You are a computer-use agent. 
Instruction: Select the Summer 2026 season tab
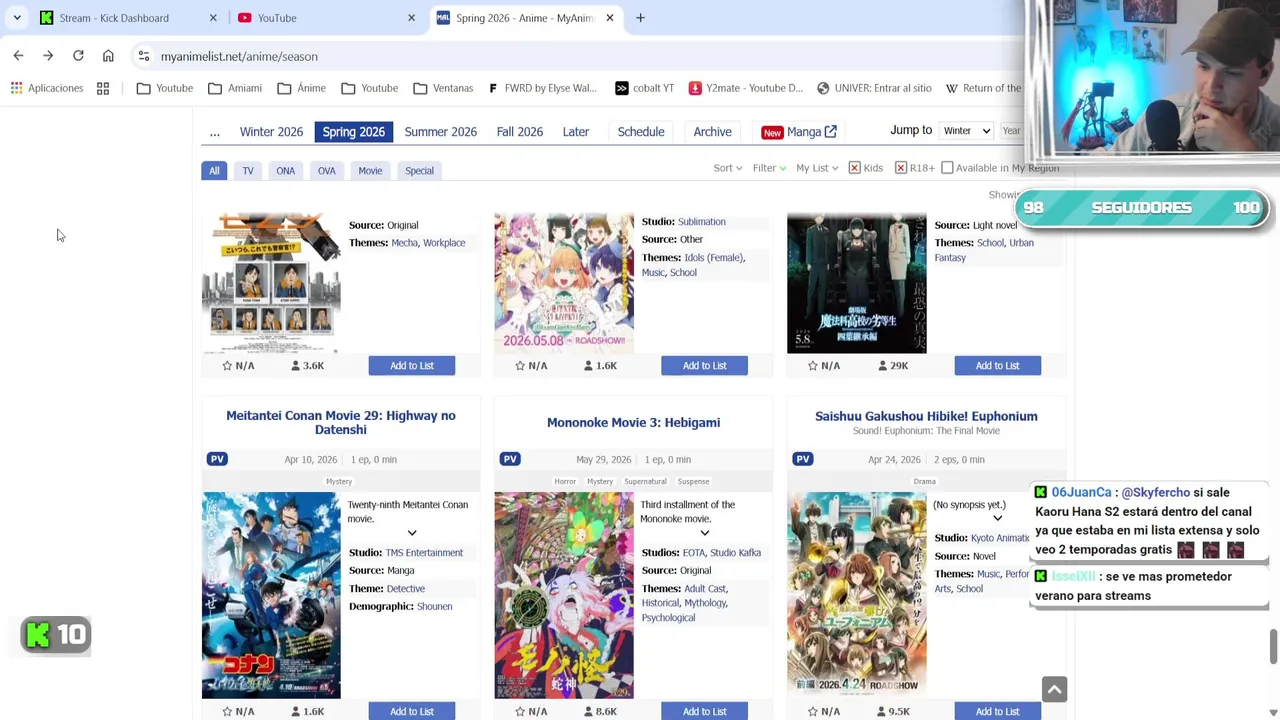tap(440, 132)
